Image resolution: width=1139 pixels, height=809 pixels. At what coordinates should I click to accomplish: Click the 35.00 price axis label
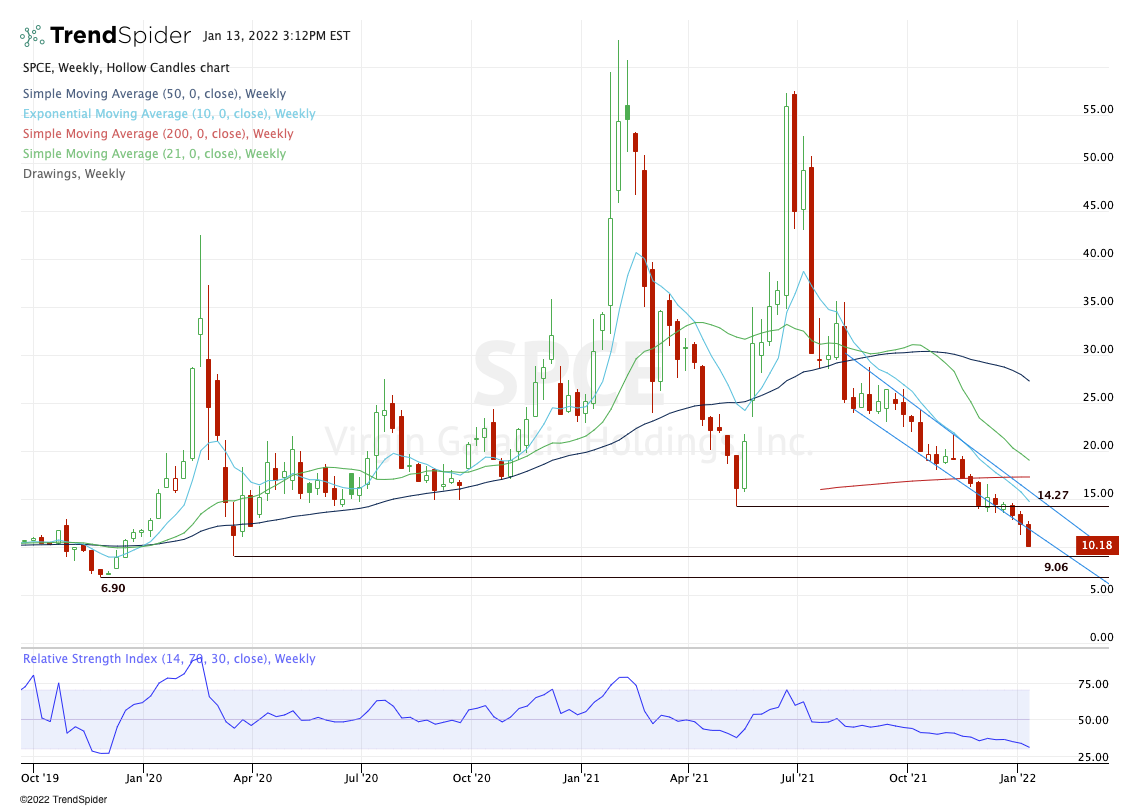click(x=1098, y=301)
